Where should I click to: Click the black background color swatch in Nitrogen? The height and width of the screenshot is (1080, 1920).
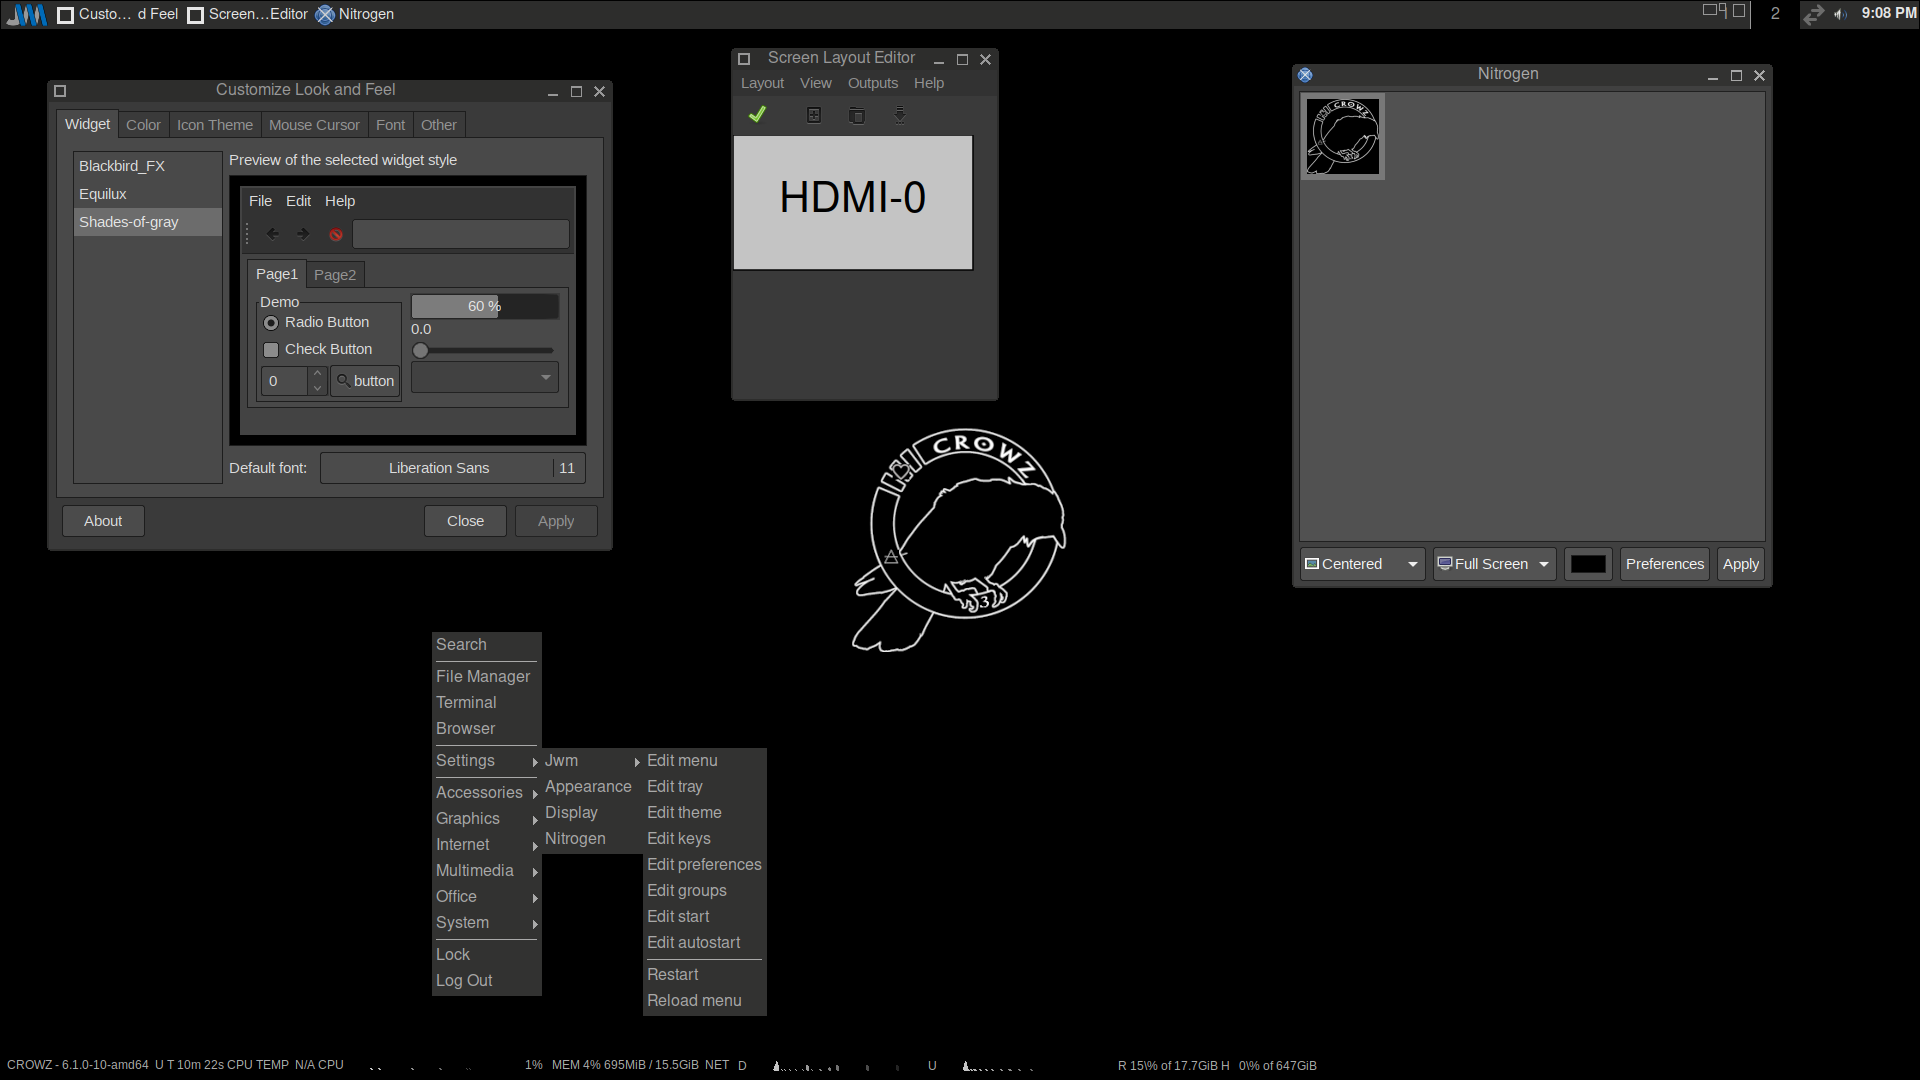pos(1587,564)
